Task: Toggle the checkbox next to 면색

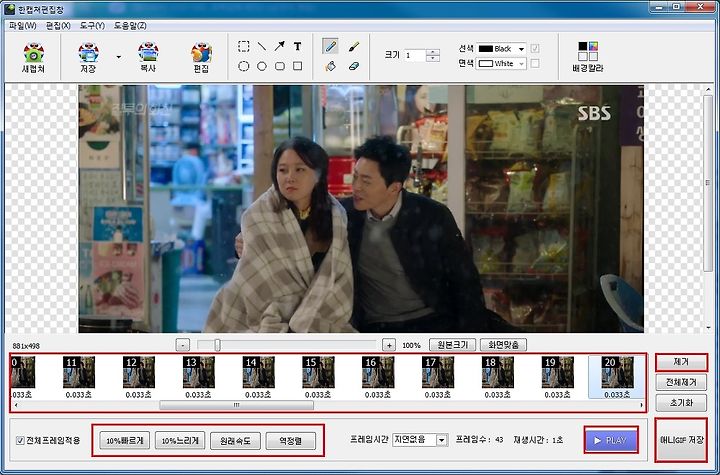Action: pos(535,63)
